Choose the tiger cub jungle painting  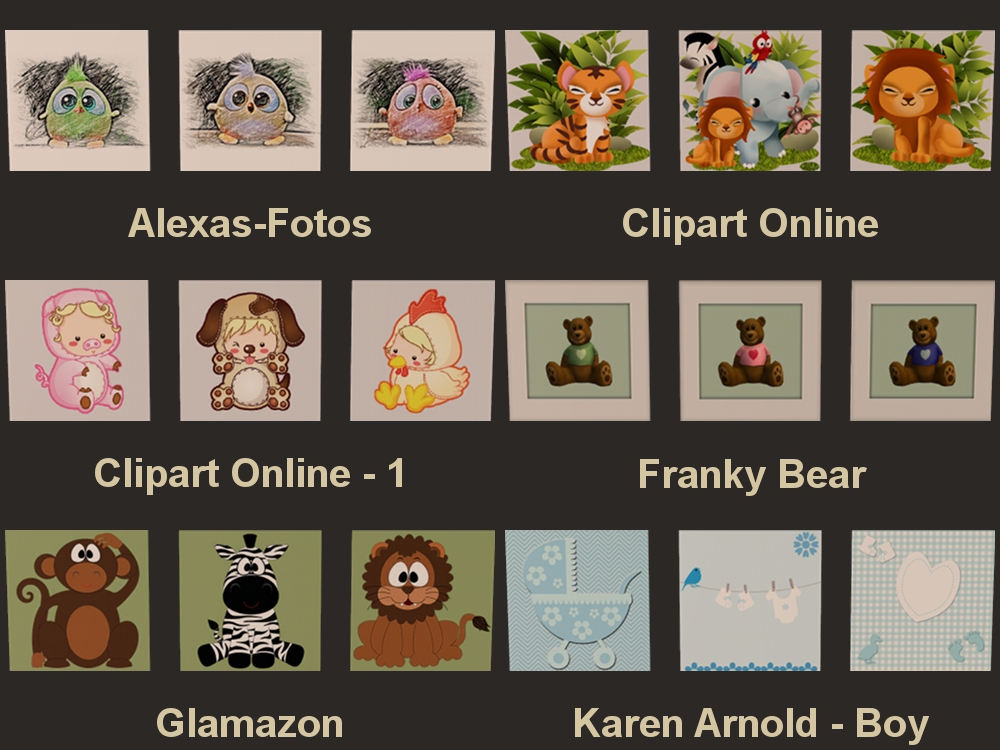(577, 100)
